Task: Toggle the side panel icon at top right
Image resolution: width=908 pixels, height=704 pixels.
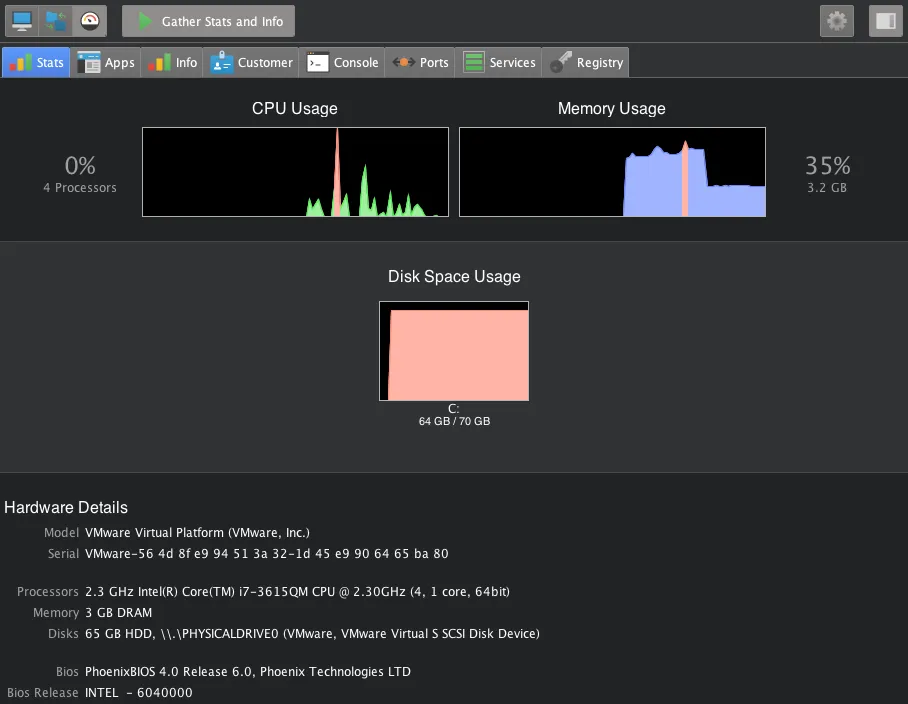Action: tap(884, 20)
